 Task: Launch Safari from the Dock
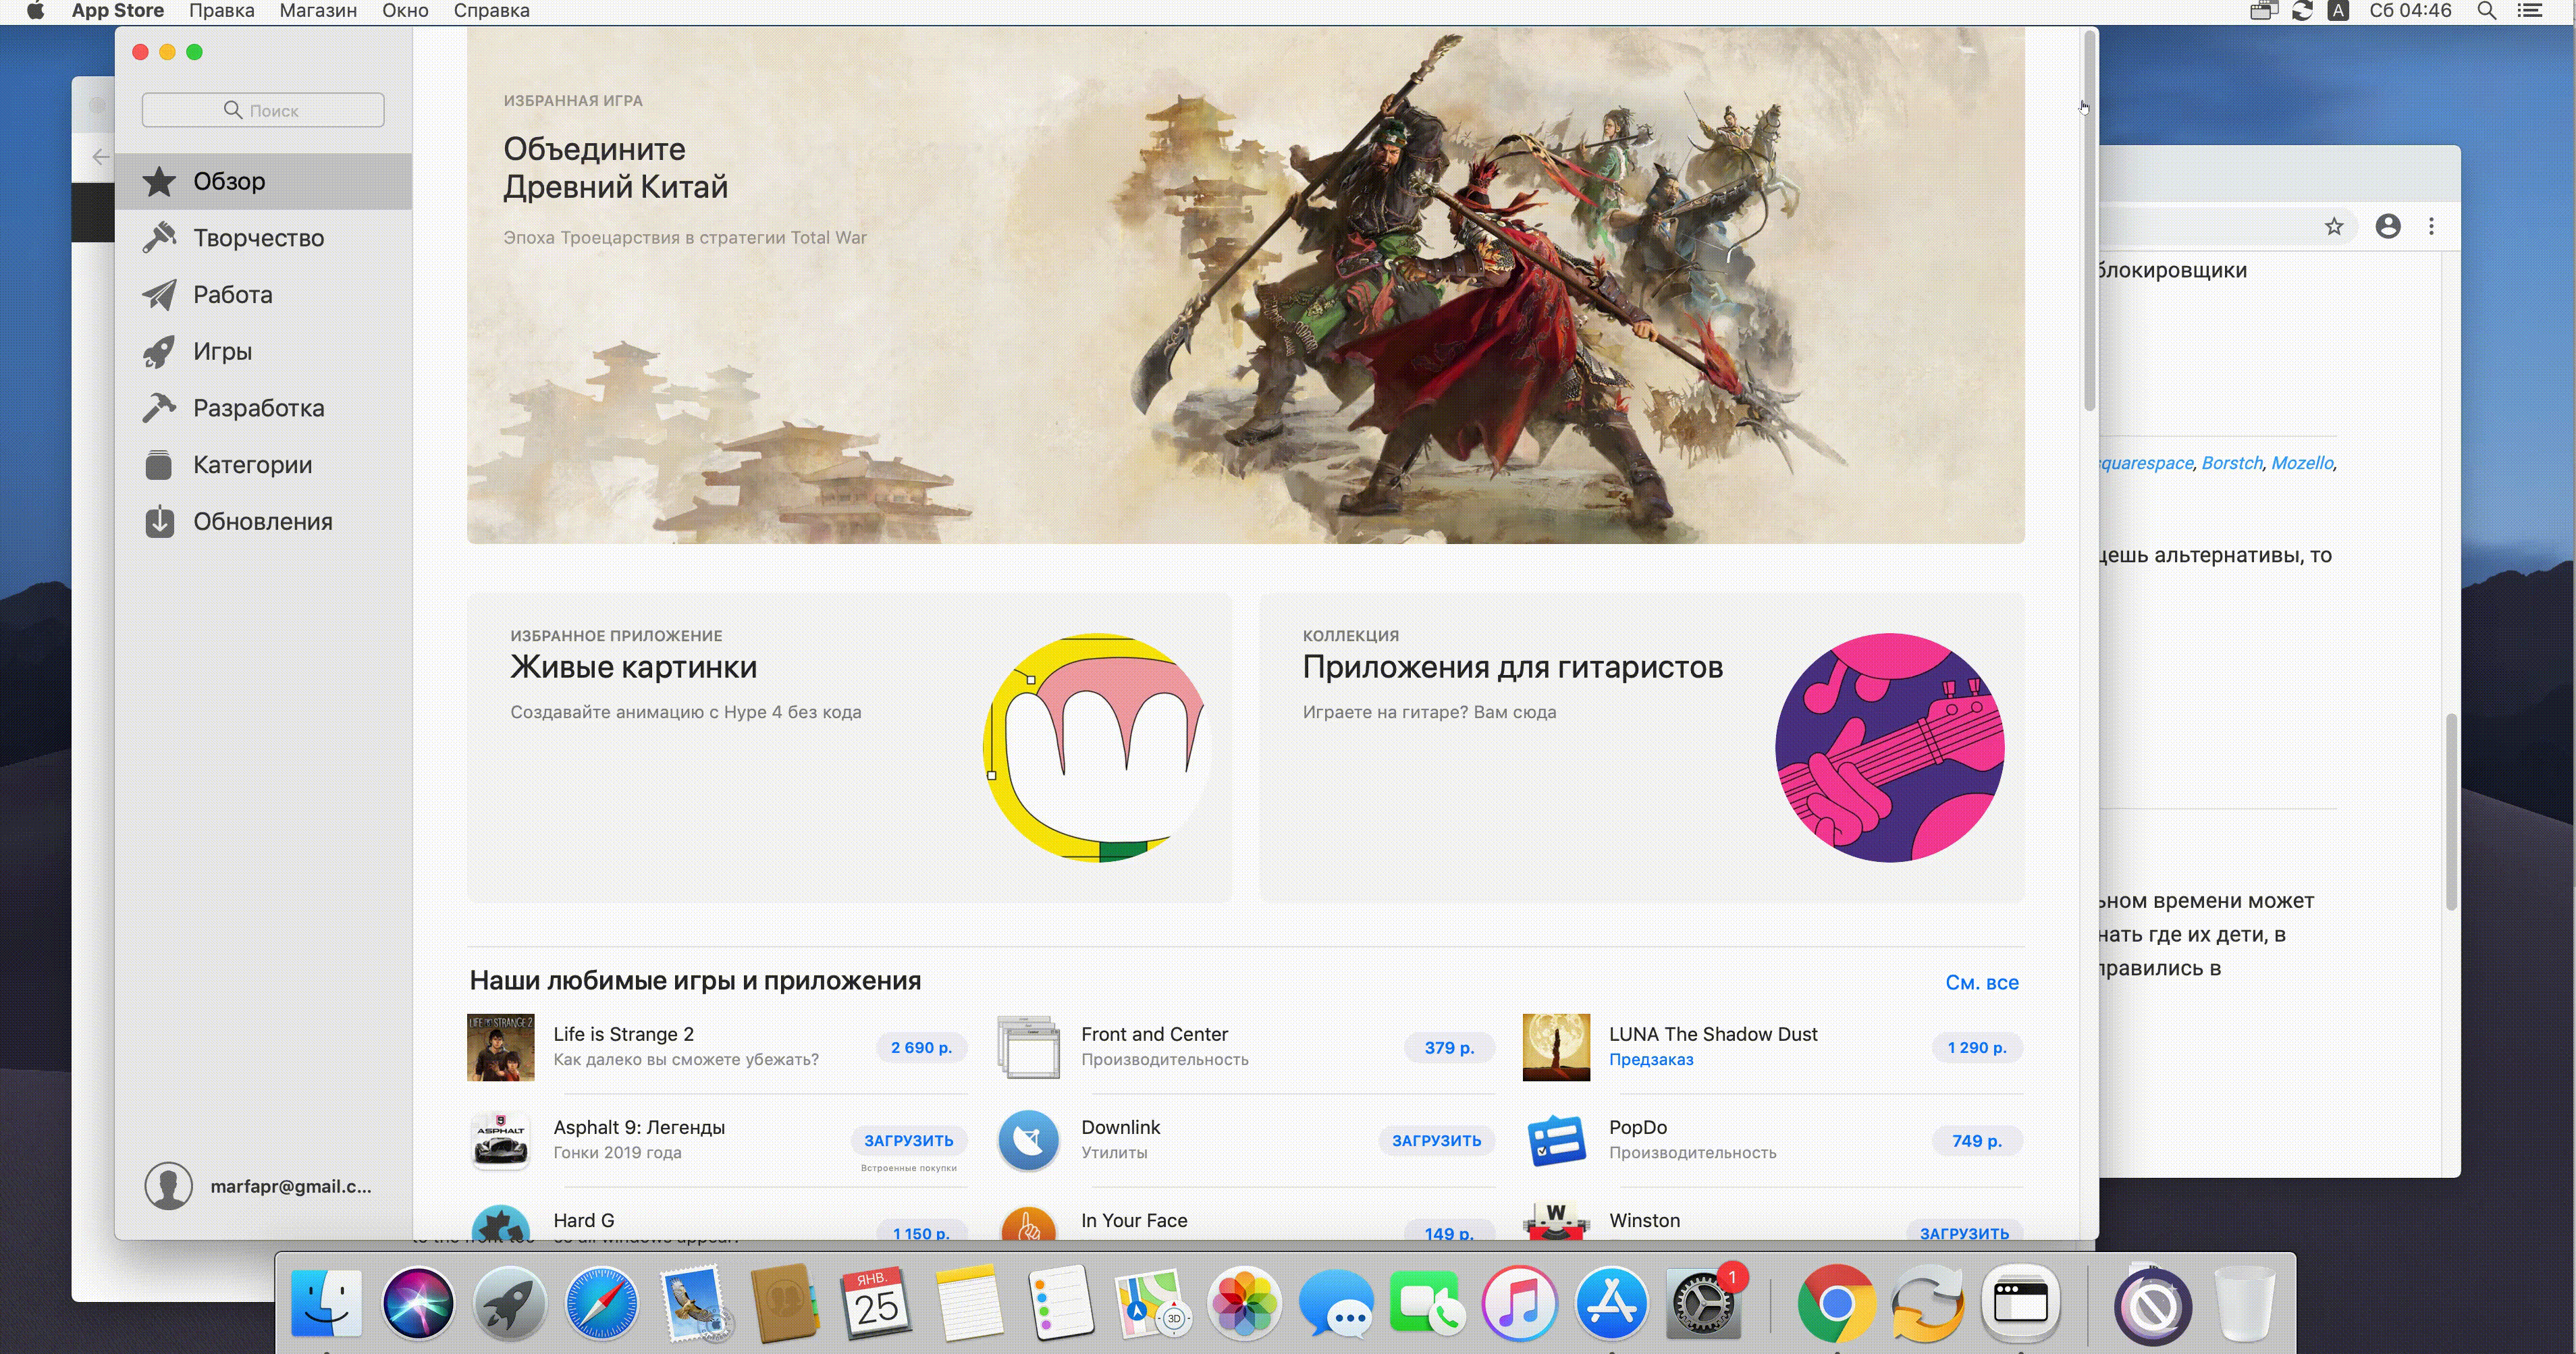[x=601, y=1303]
